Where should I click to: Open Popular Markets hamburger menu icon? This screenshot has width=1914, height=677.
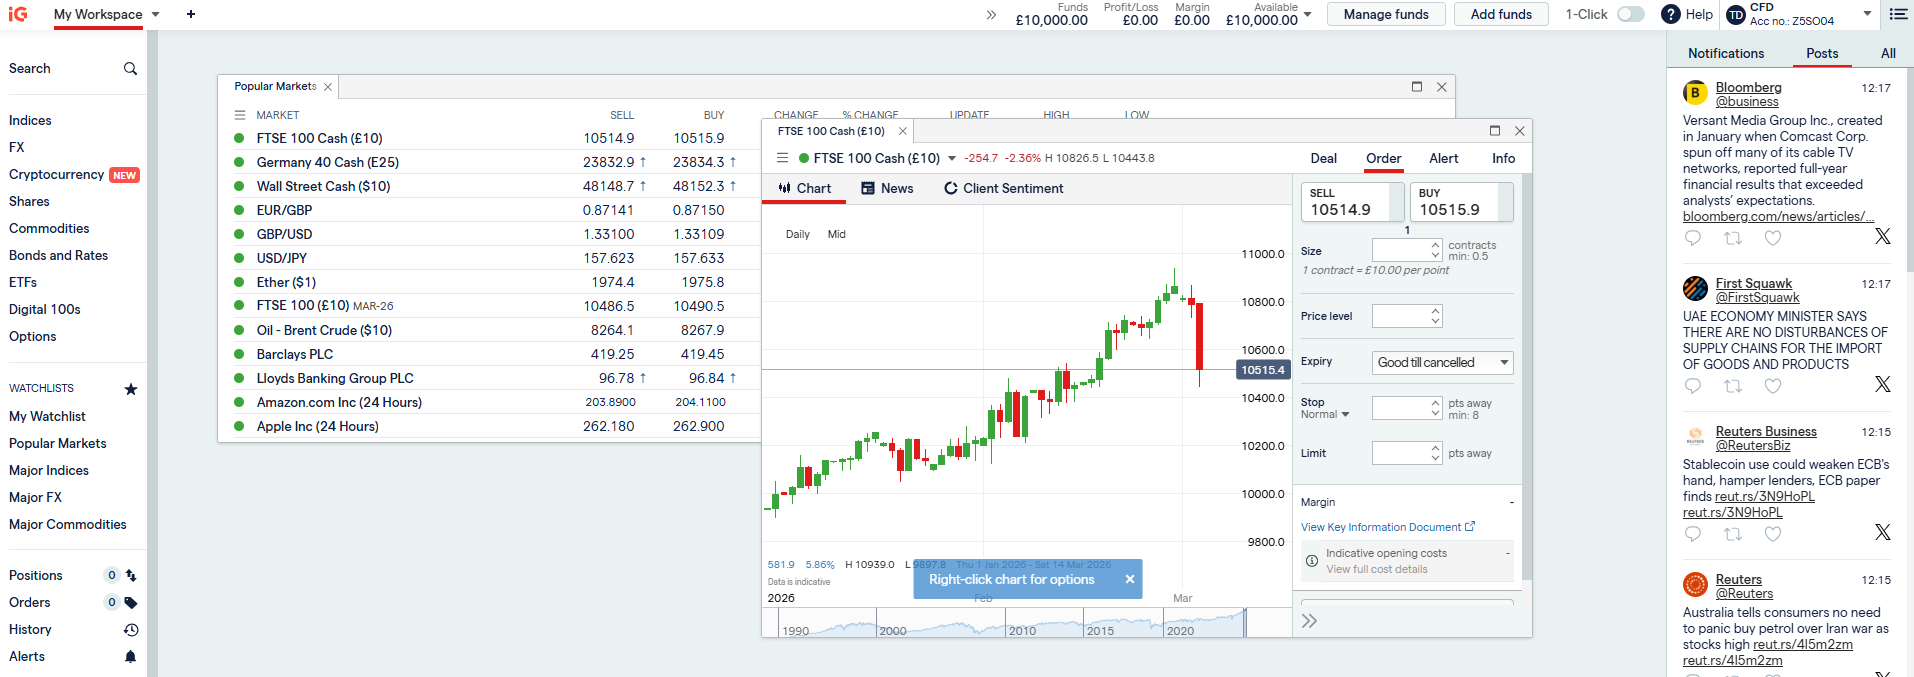coord(240,115)
